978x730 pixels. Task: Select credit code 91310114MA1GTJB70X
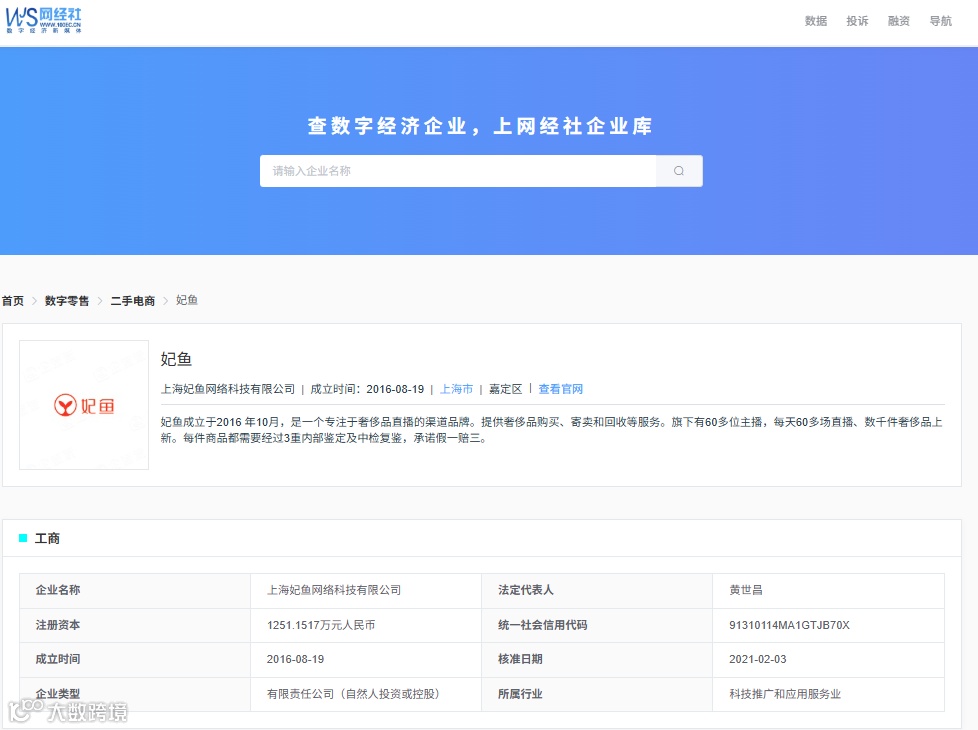789,625
